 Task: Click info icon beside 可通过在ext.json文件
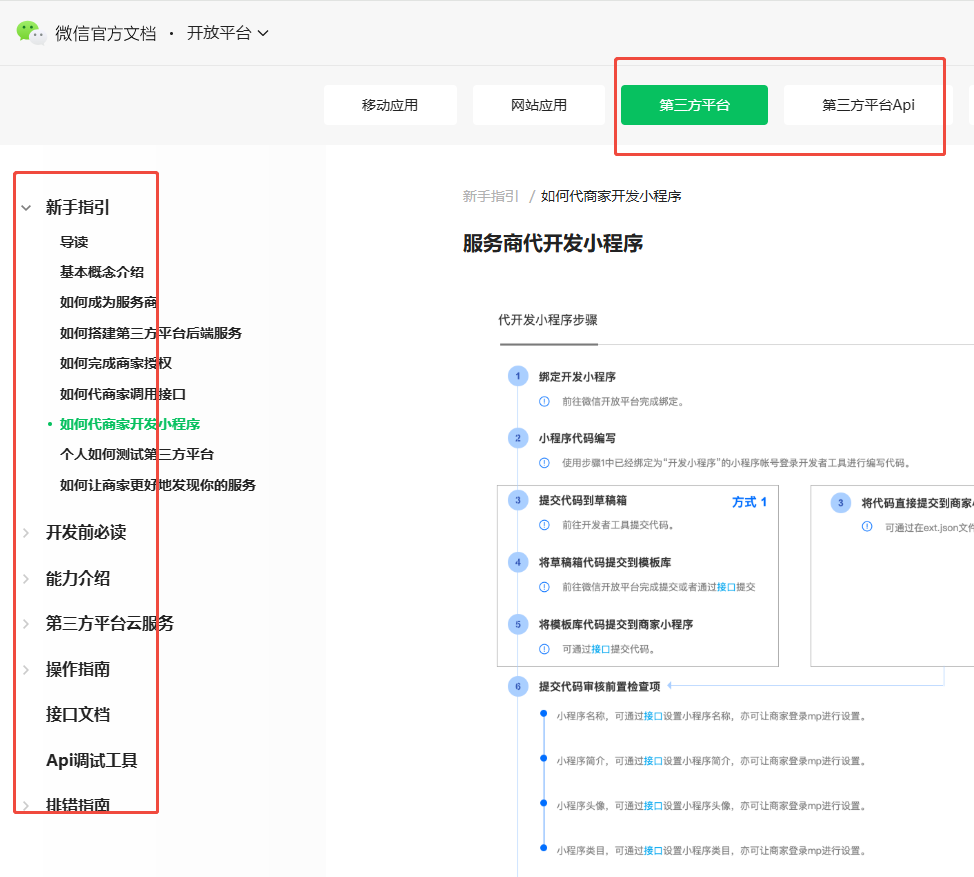coord(867,527)
